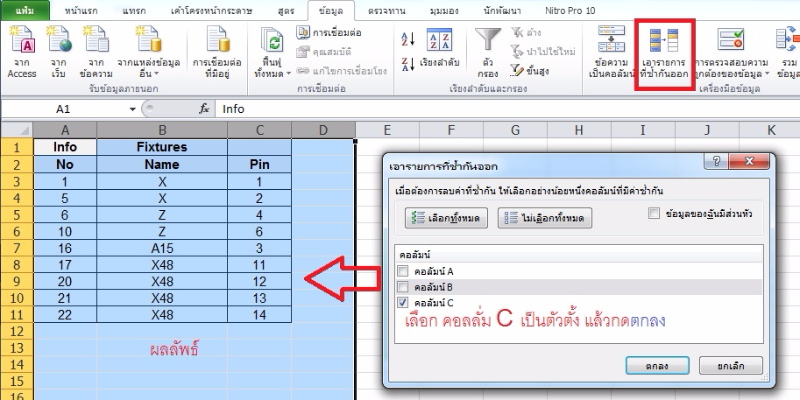Switch to Formulas (สูตร) tab
800x400 pixels.
(287, 10)
